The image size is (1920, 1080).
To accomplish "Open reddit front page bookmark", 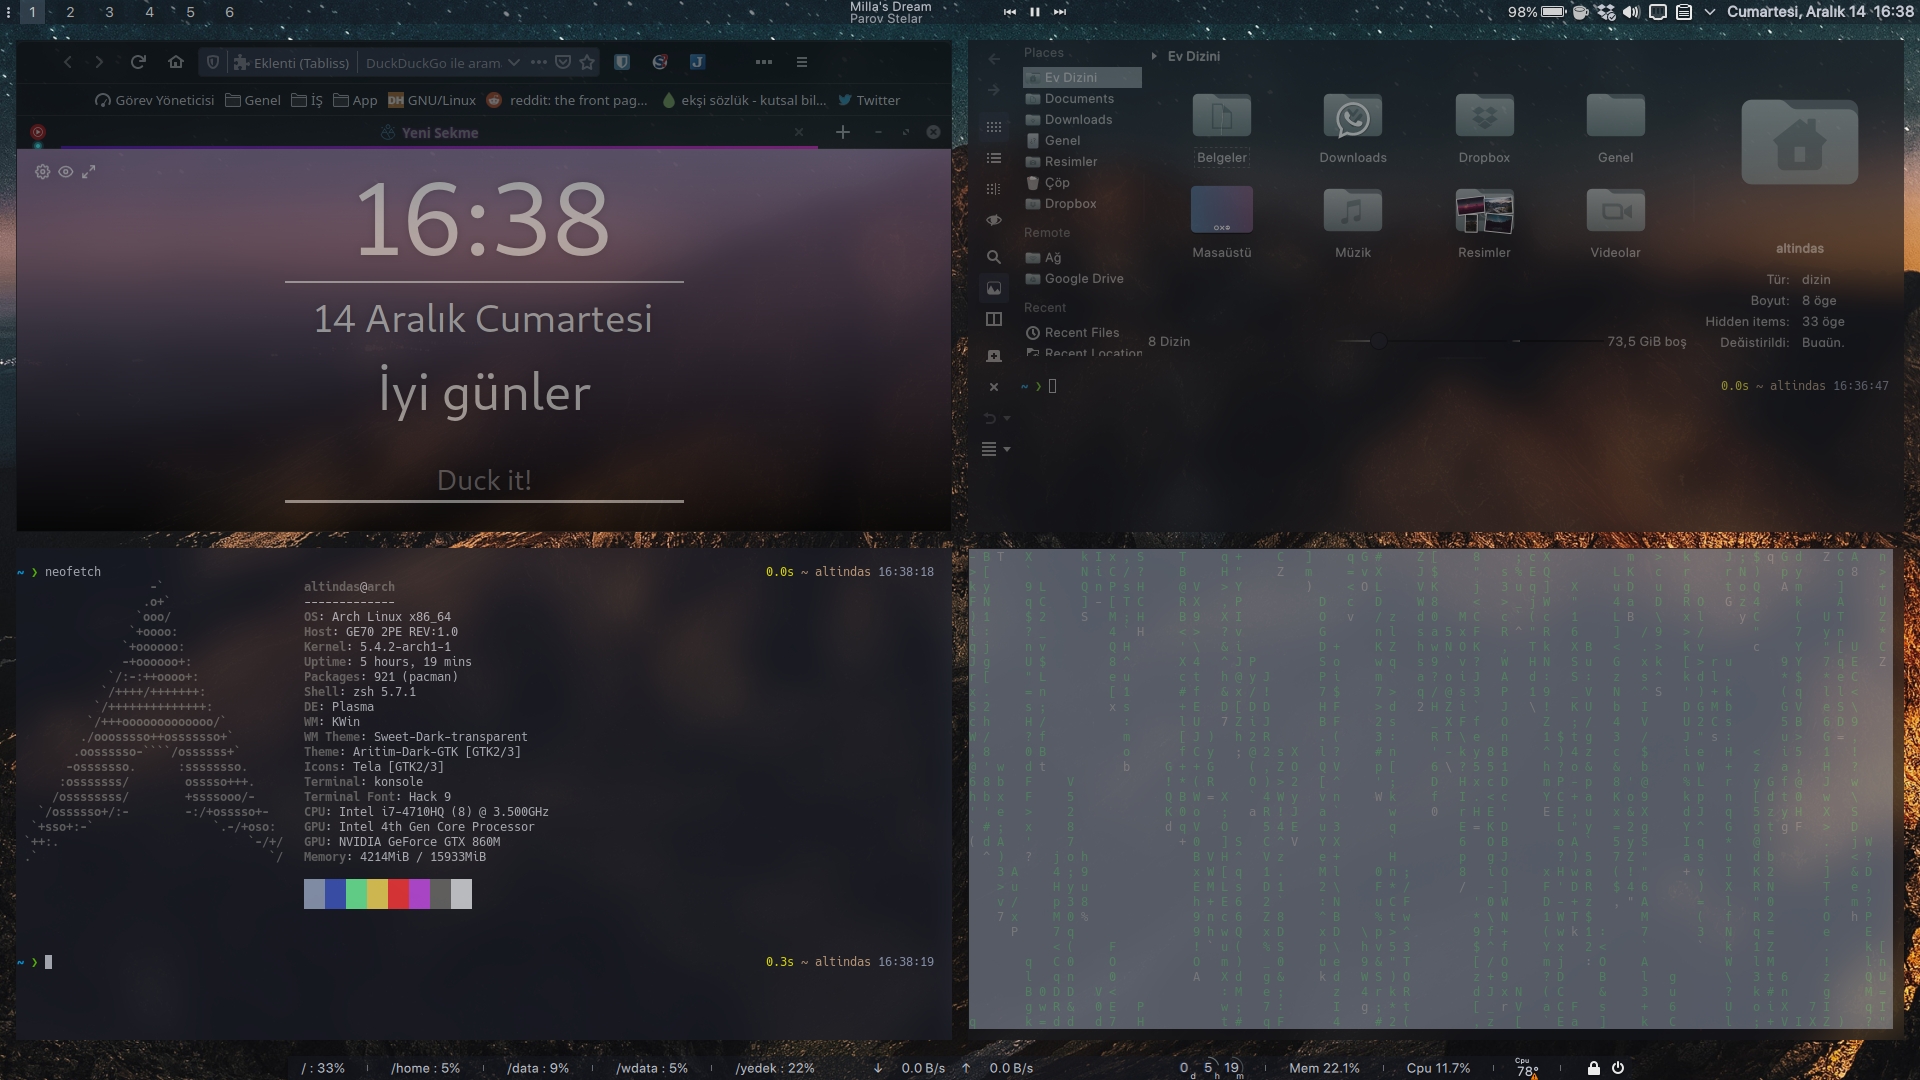I will [567, 100].
